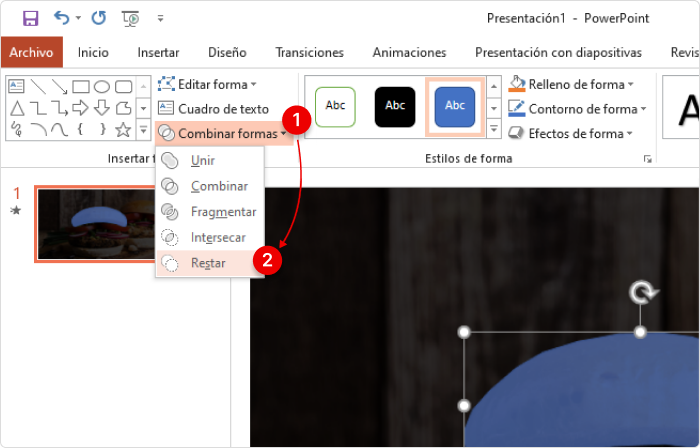Screen dimensions: 700x448
Task: Select the rounded rectangle shape
Action: (x=124, y=86)
